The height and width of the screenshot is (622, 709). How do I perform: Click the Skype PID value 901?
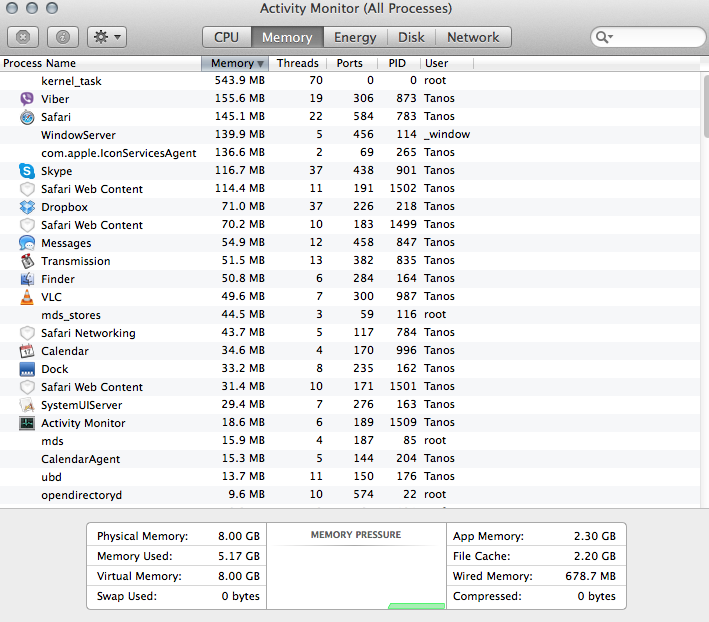coord(406,170)
